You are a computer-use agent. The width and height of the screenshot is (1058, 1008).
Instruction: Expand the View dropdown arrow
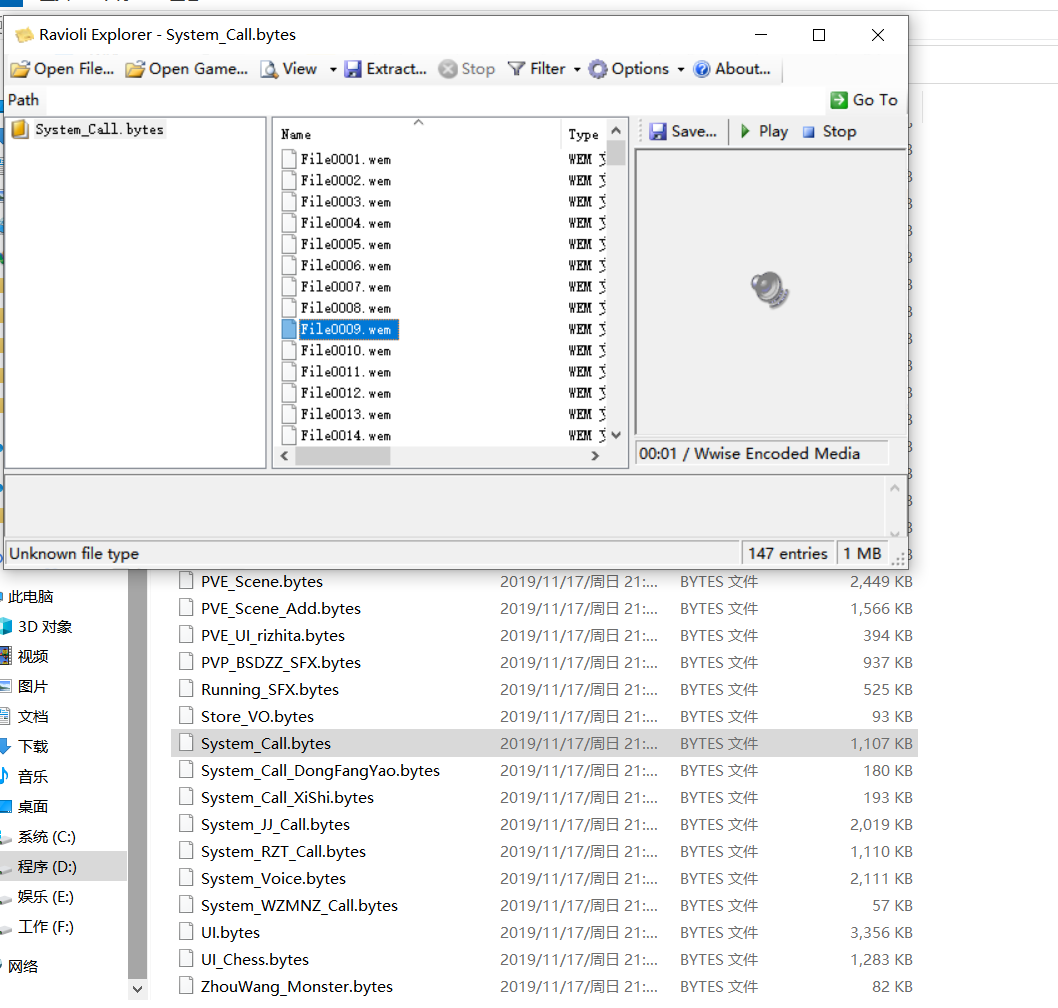coord(333,69)
